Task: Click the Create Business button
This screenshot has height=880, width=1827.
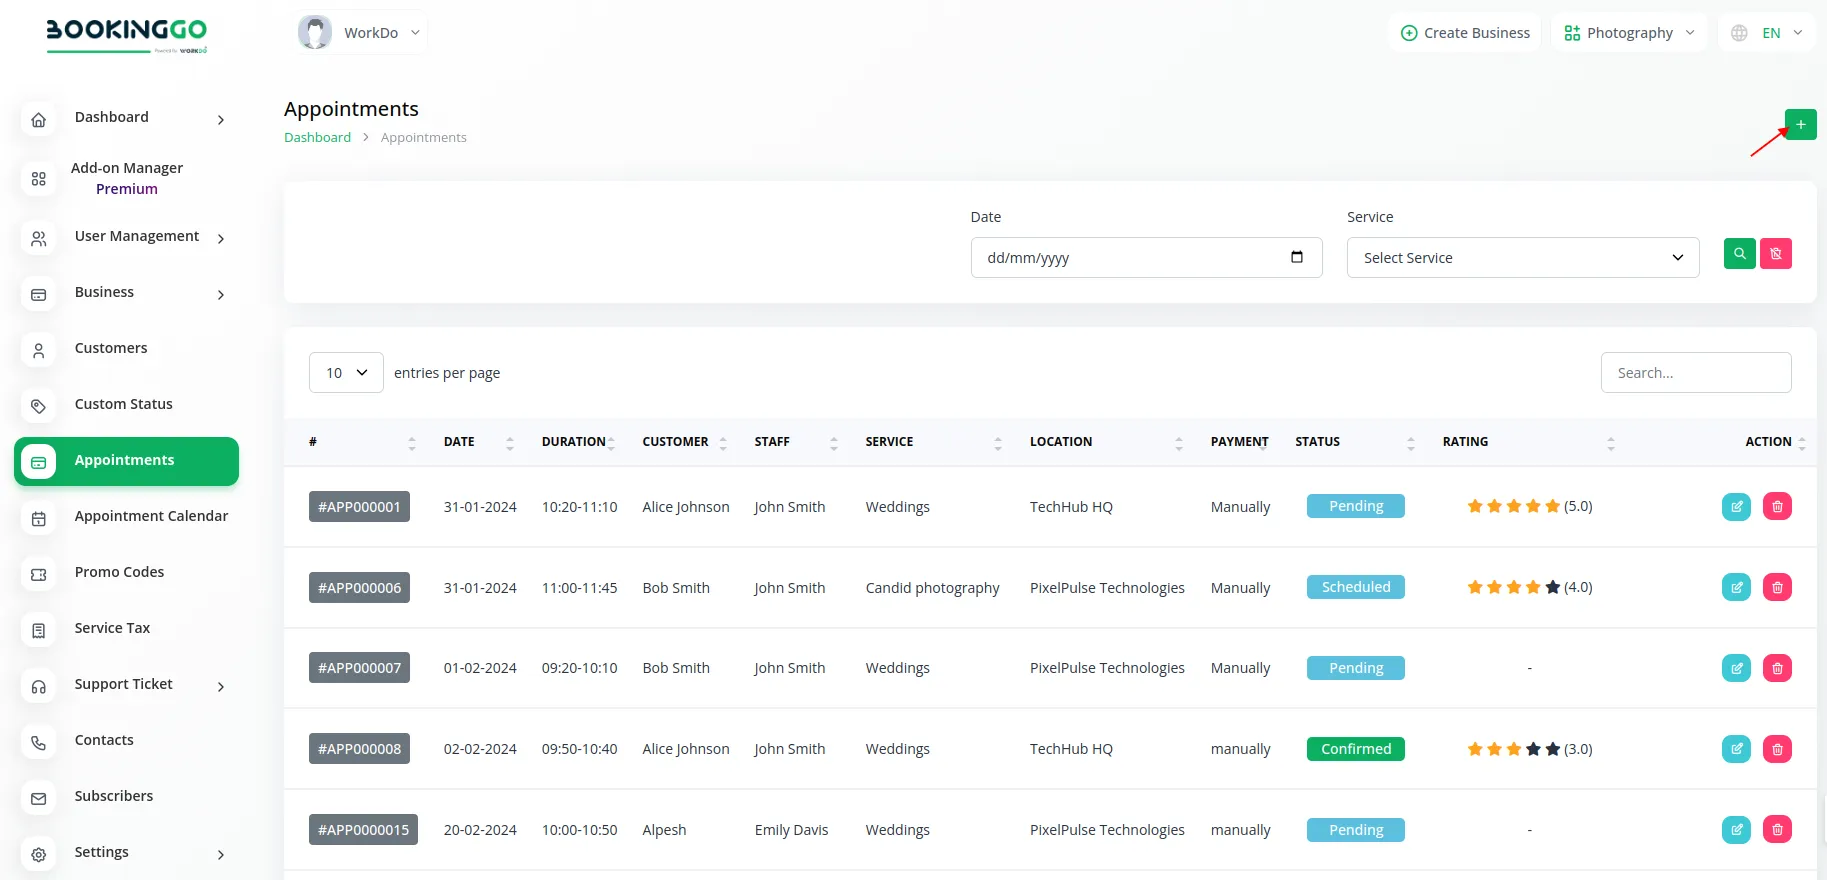Action: [1465, 33]
